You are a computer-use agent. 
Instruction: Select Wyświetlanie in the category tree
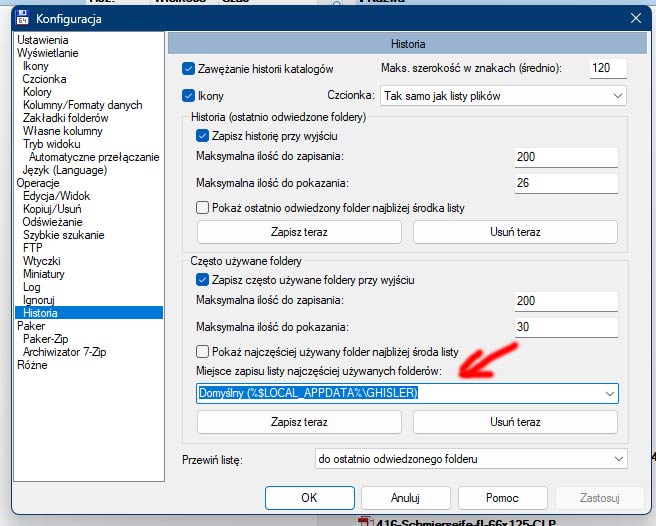pyautogui.click(x=48, y=53)
